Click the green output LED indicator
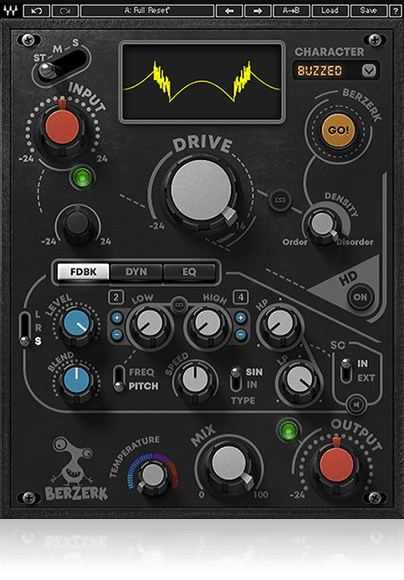404x580 pixels. [289, 430]
